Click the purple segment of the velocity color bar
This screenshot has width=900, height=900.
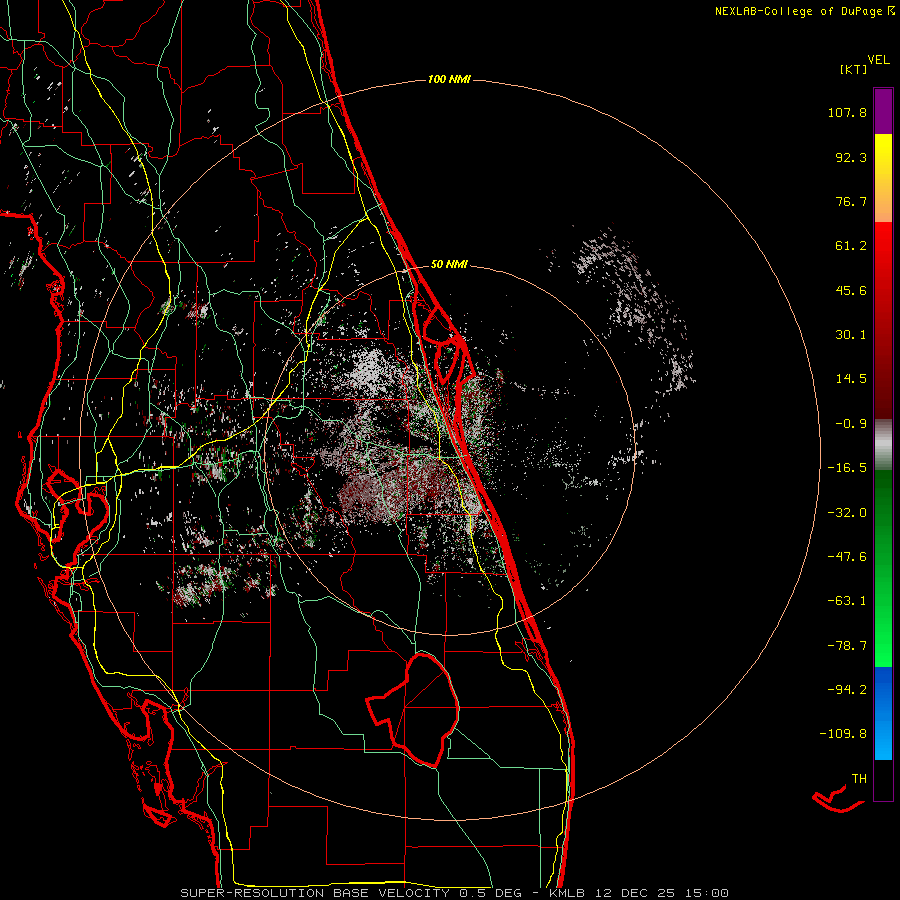[883, 111]
